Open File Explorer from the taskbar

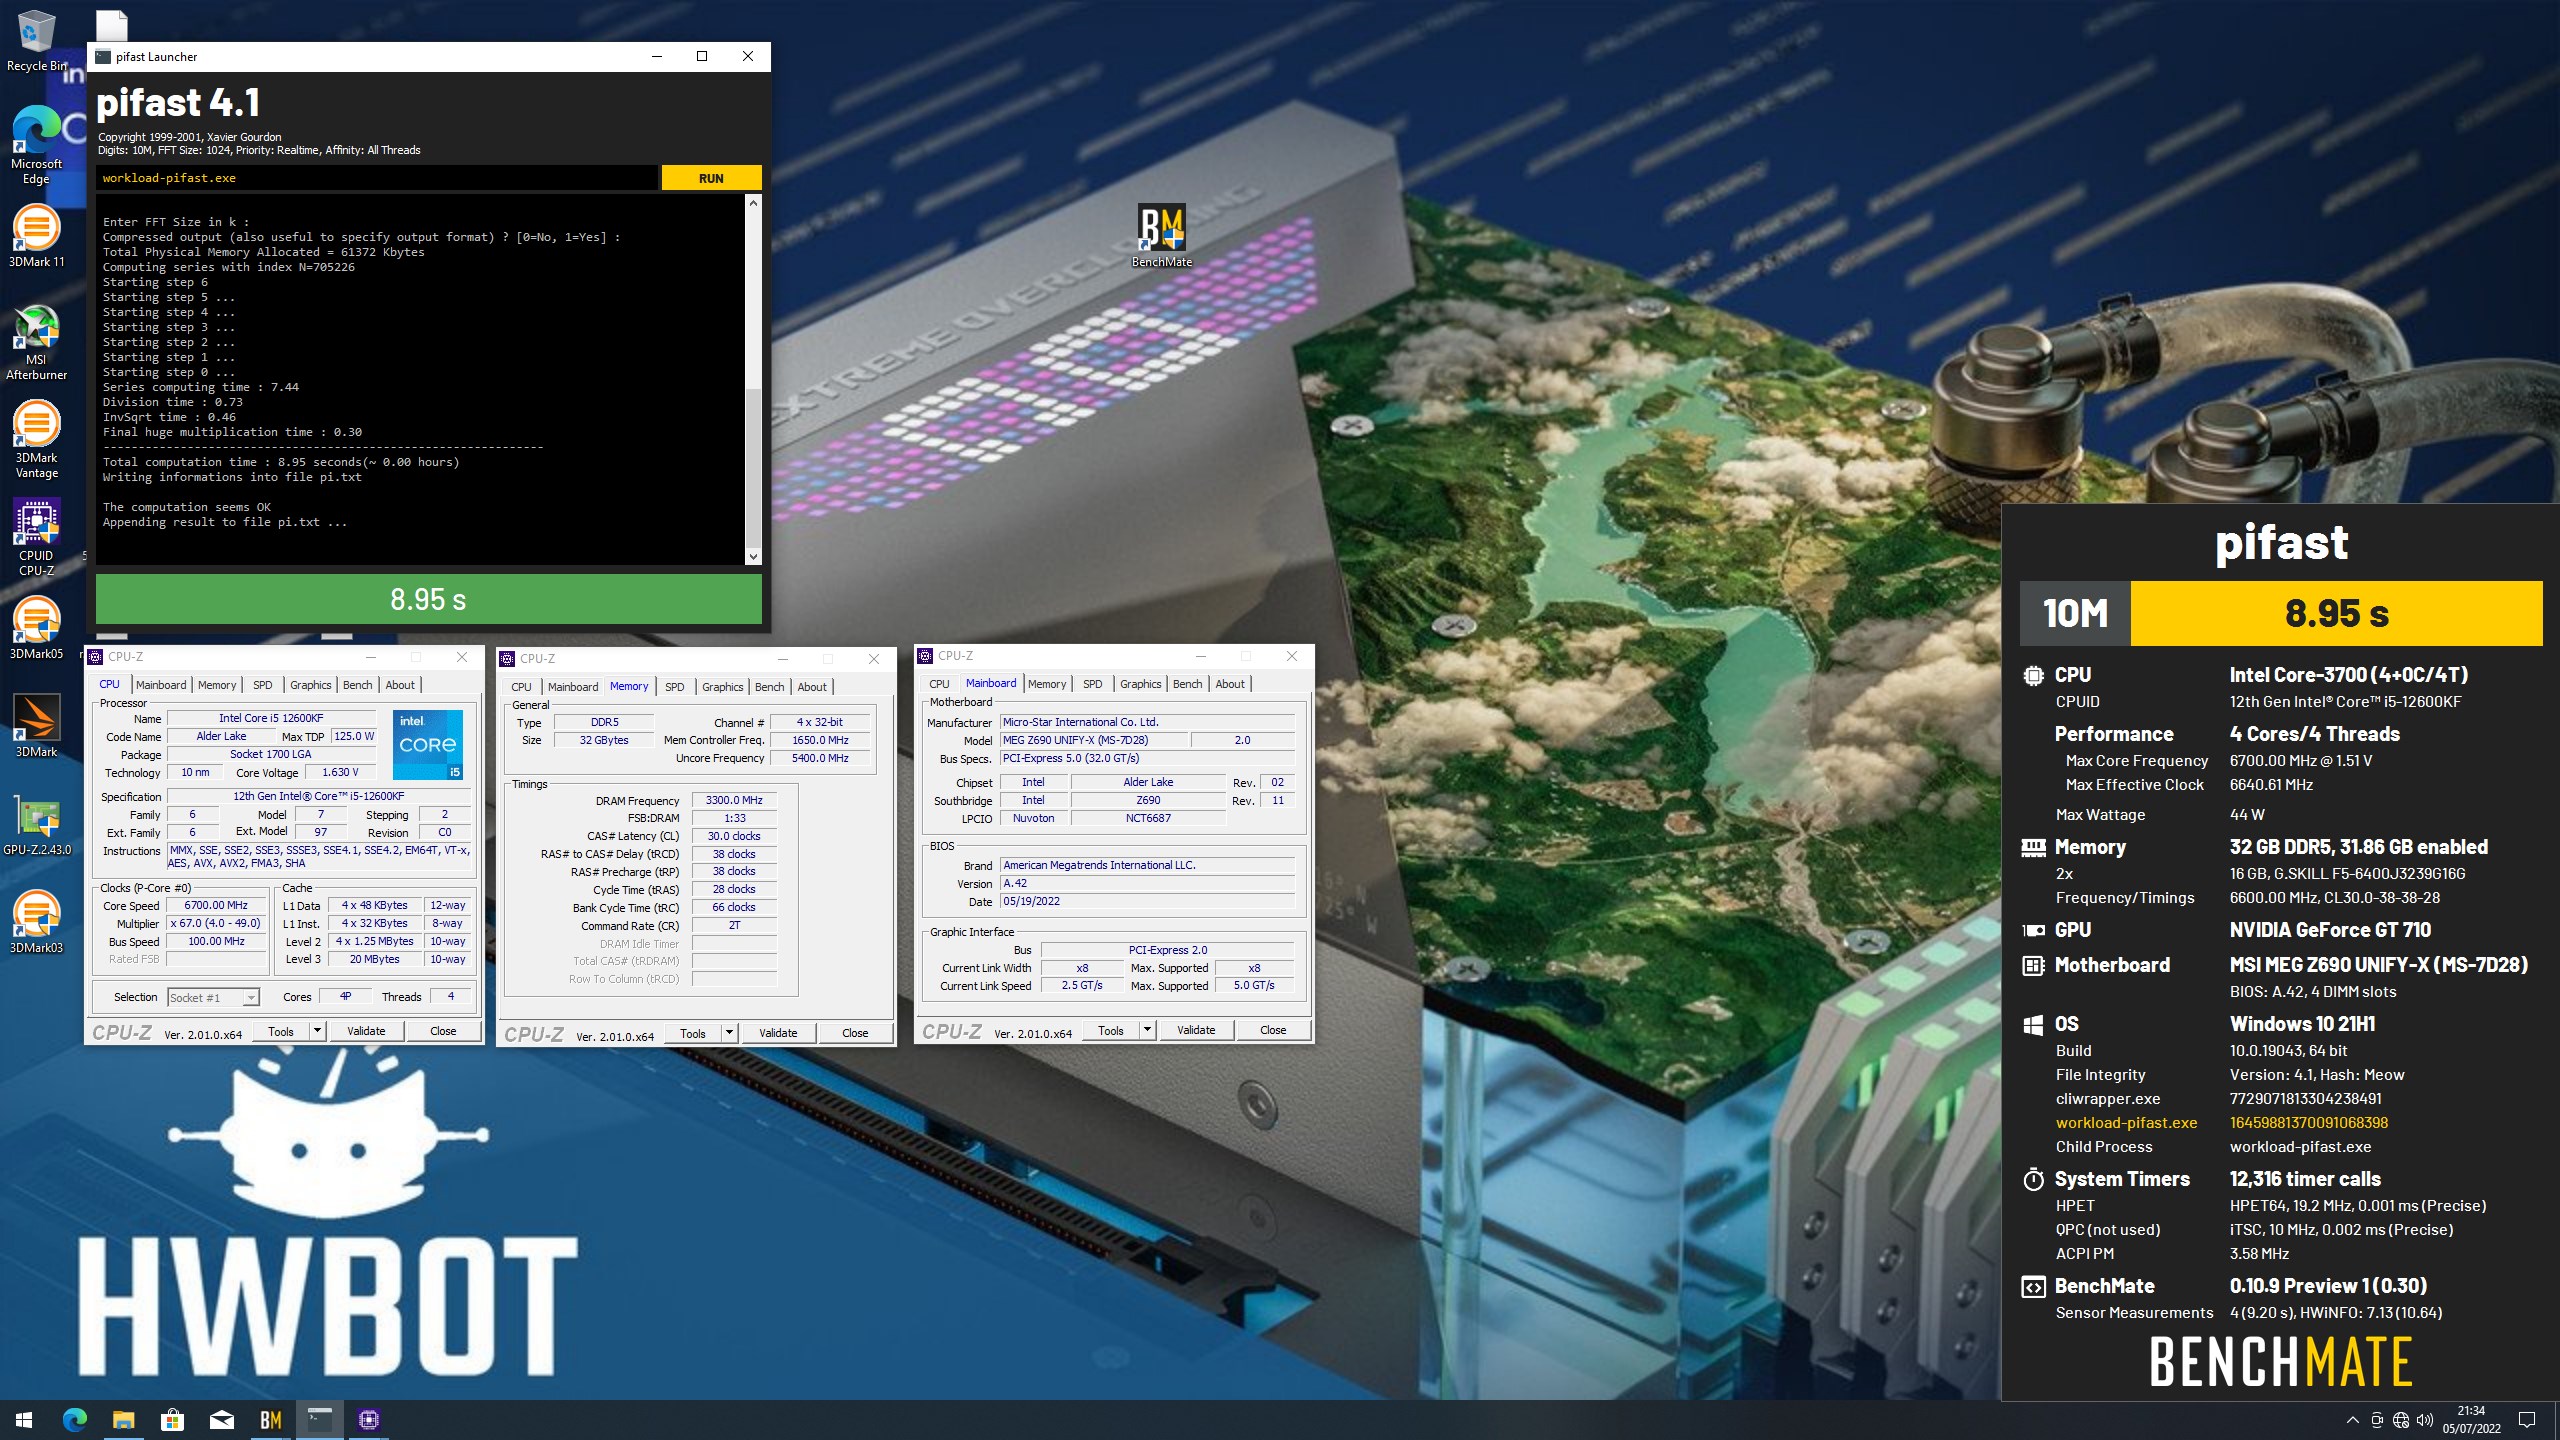pyautogui.click(x=123, y=1420)
